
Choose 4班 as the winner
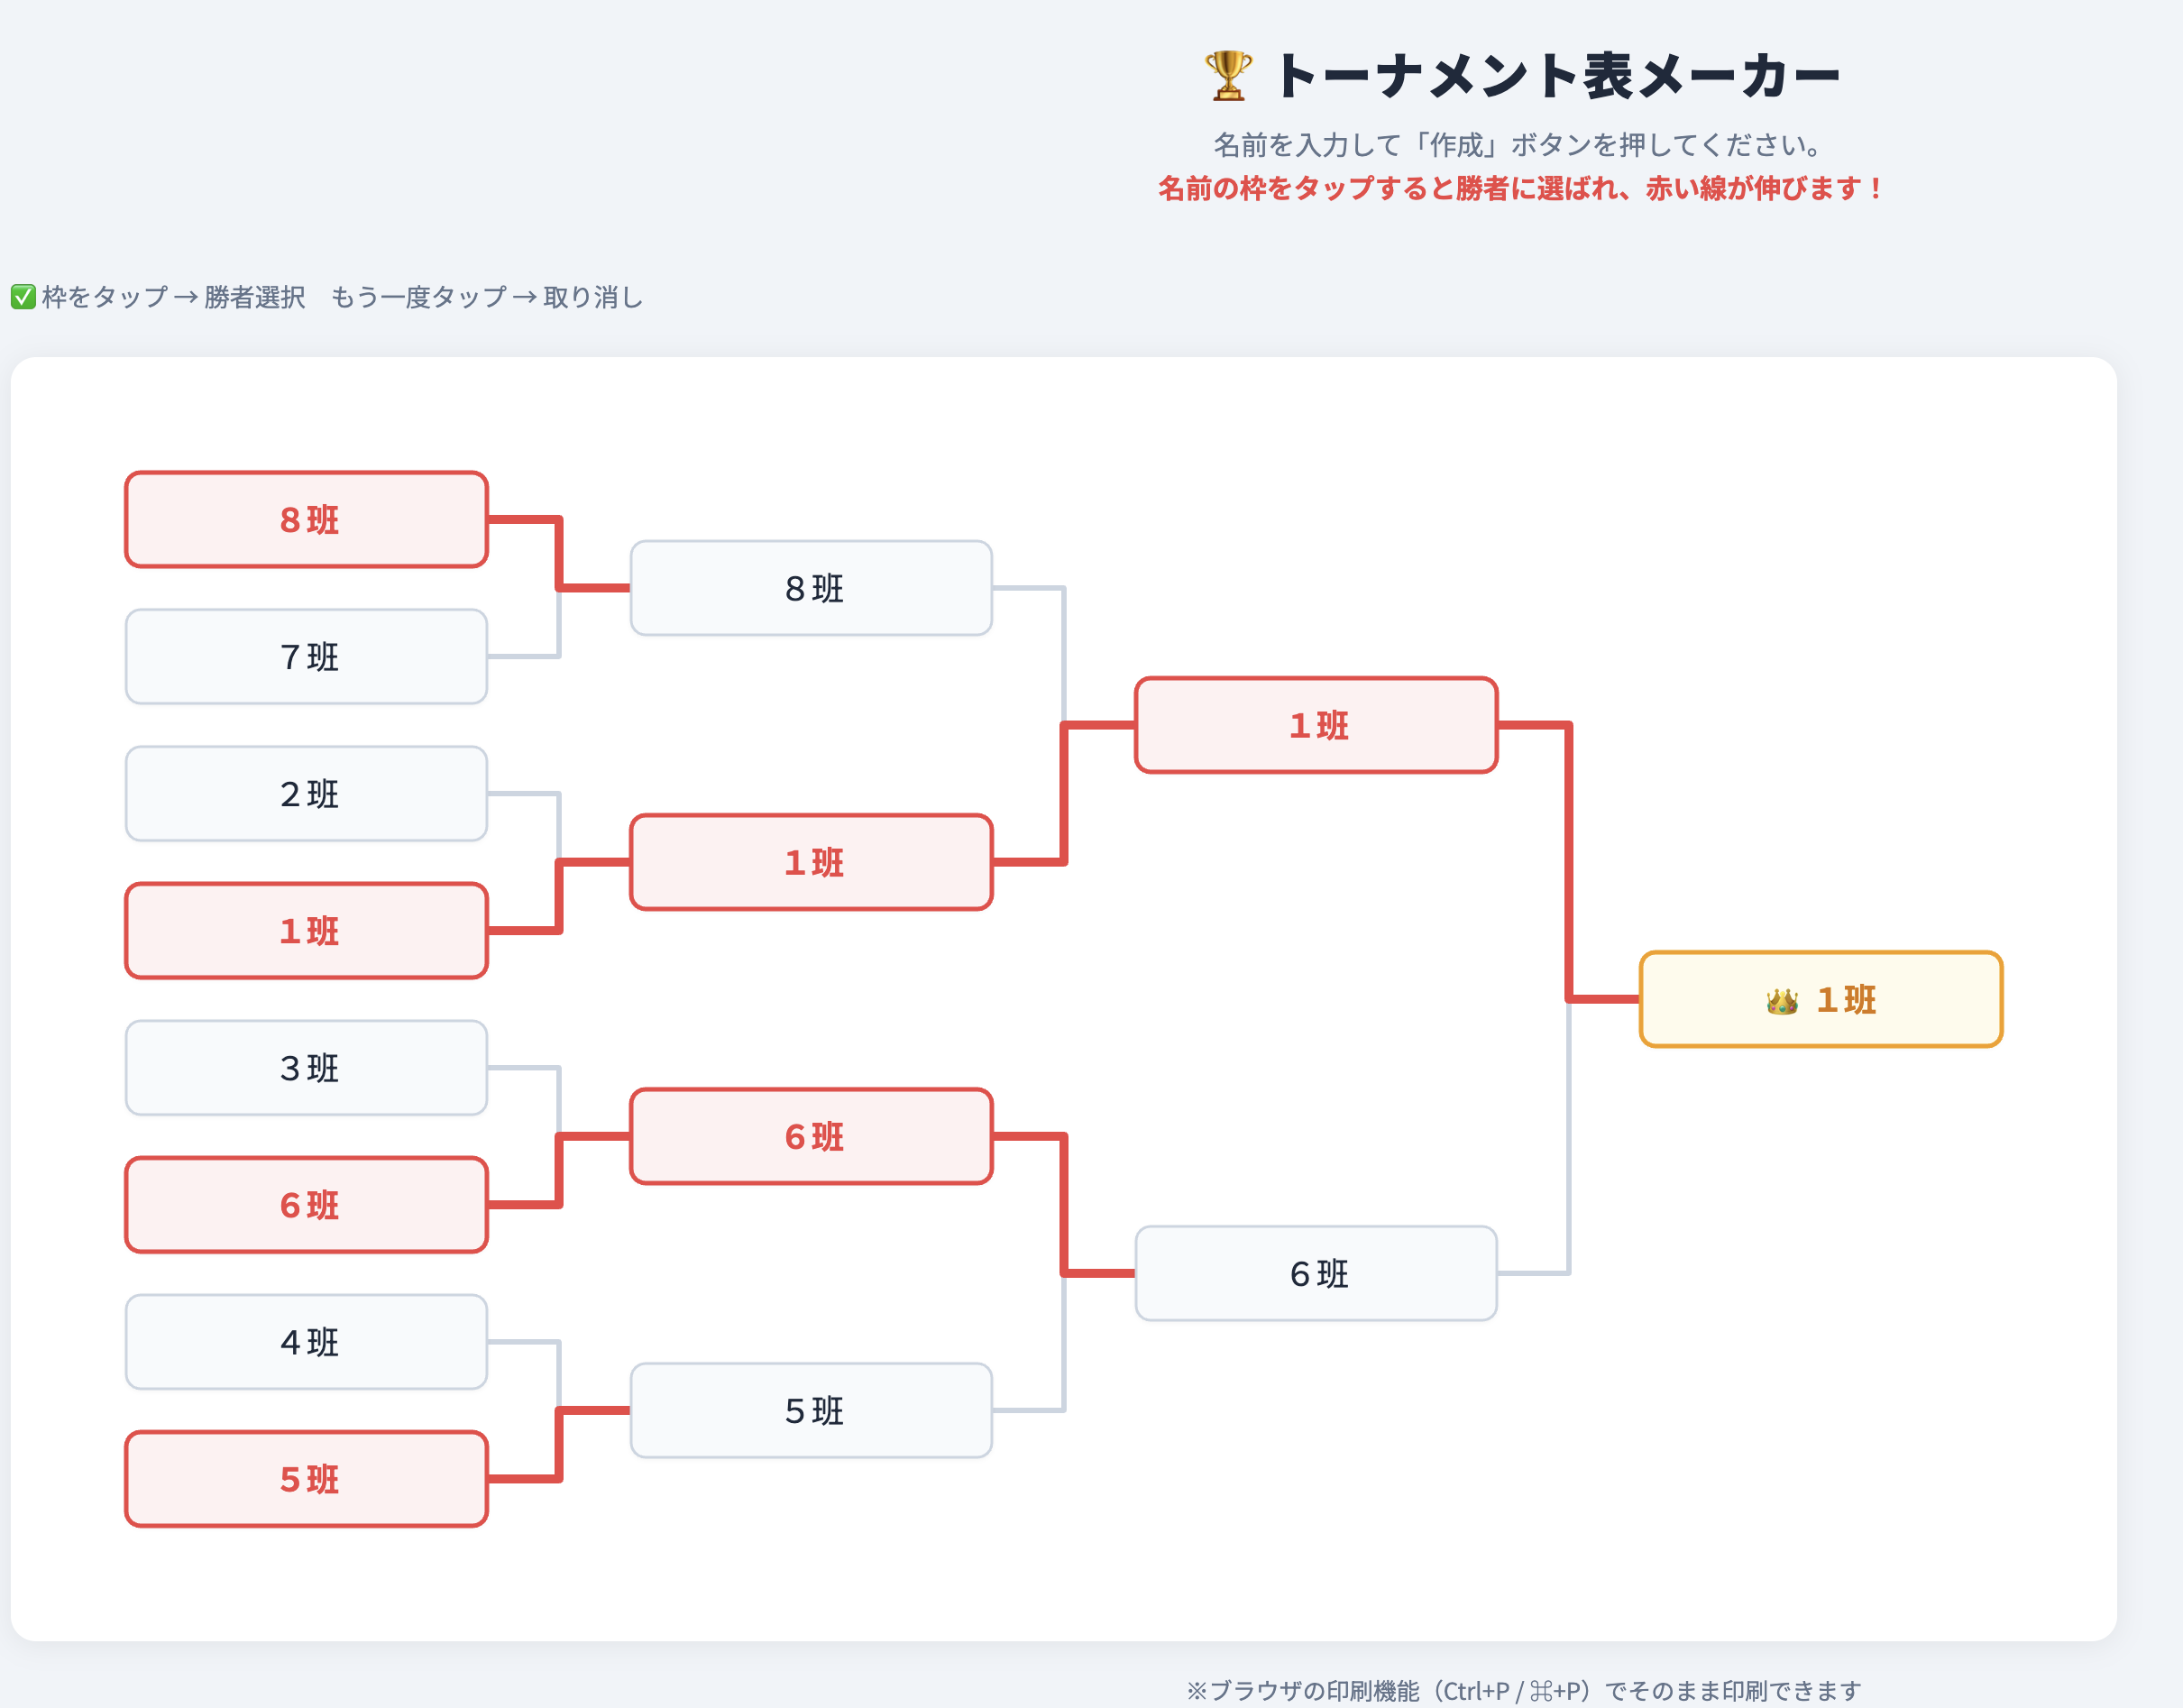tap(306, 1342)
